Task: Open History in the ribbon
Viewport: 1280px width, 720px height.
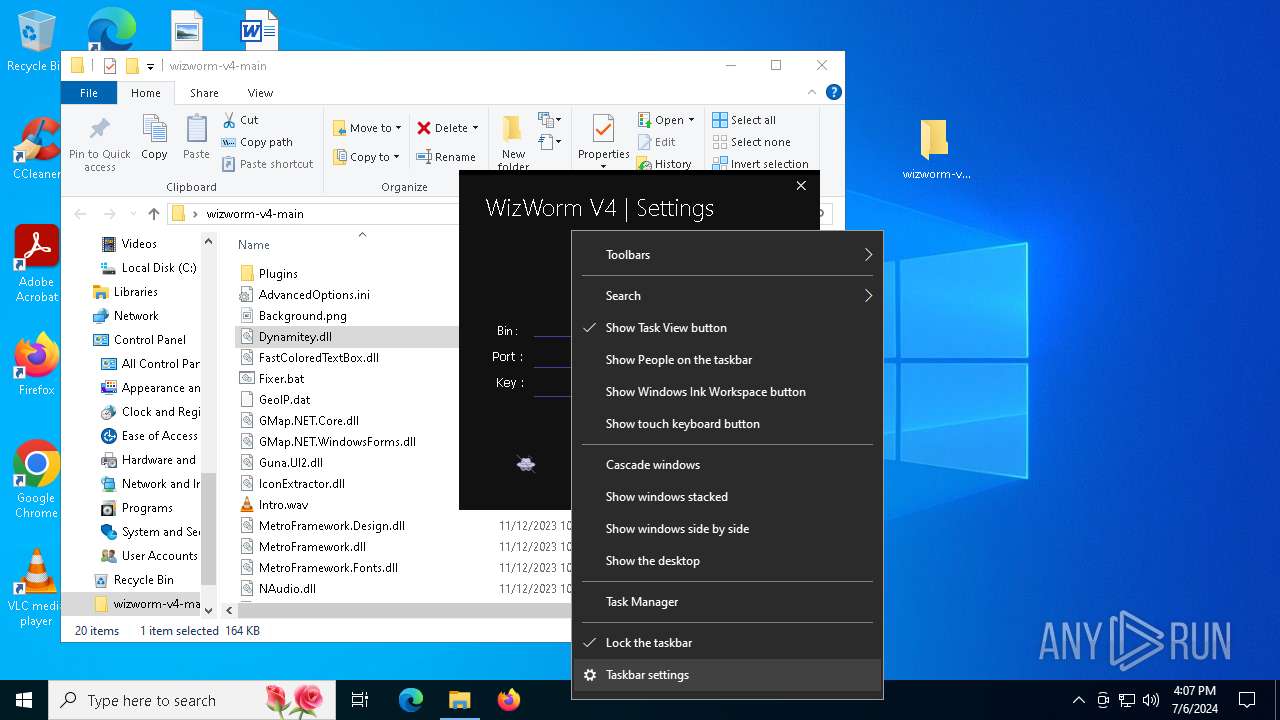Action: coord(665,164)
